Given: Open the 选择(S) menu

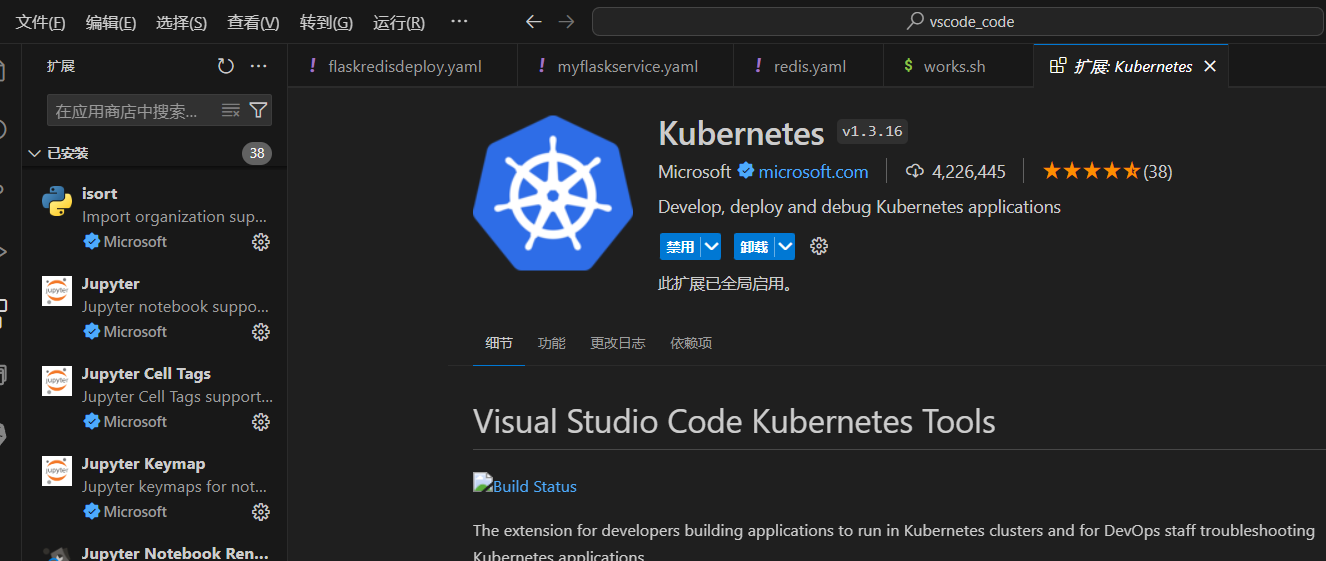Looking at the screenshot, I should pos(181,22).
